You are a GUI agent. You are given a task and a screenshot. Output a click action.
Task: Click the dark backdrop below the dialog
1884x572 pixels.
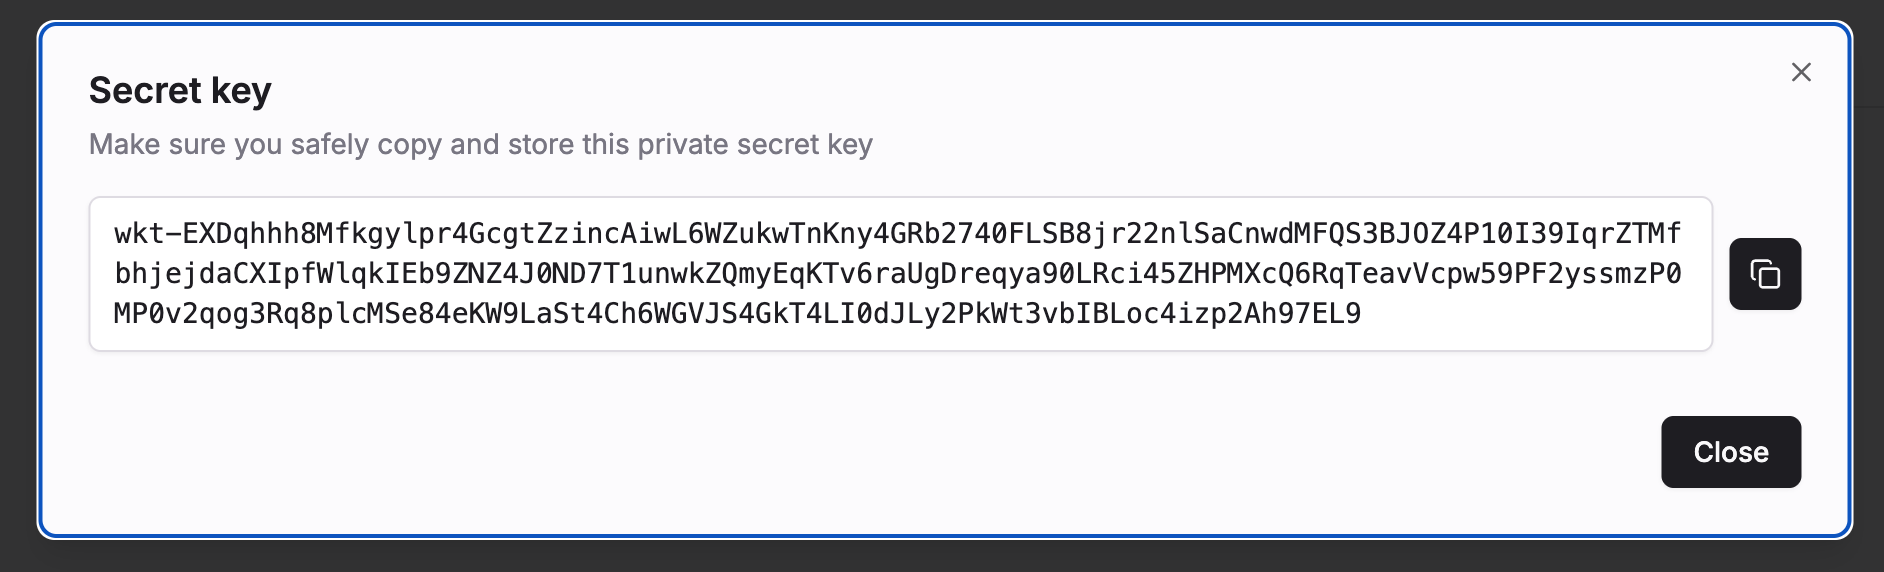(942, 557)
